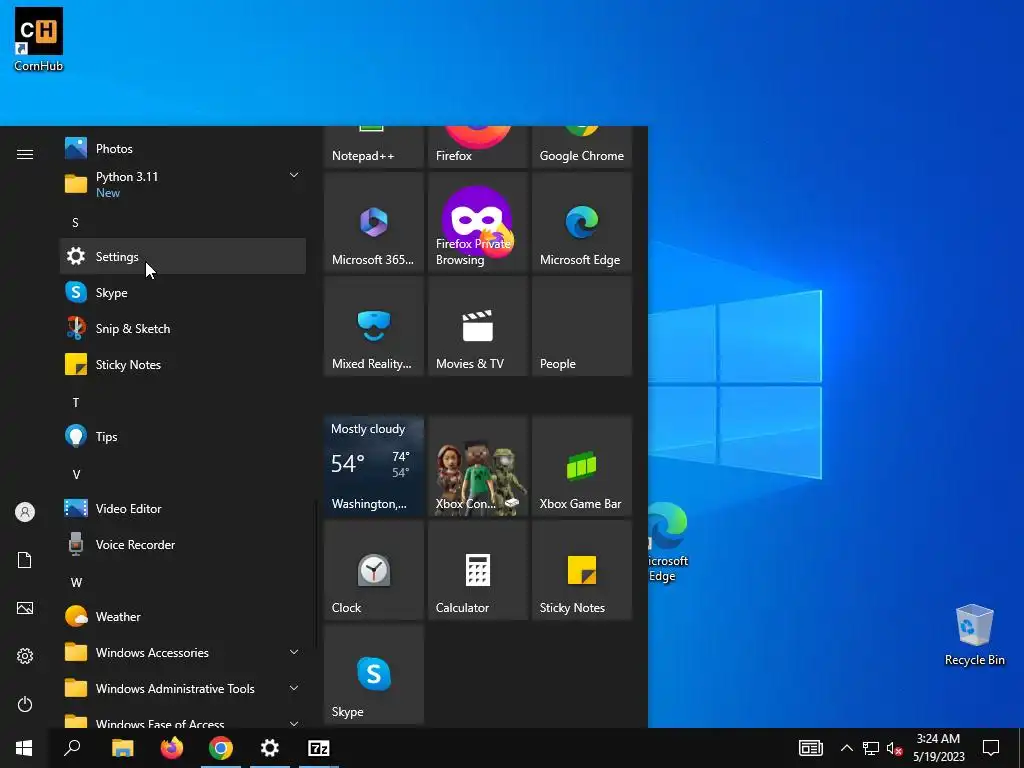The width and height of the screenshot is (1024, 768).
Task: Open the Washington weather live tile
Action: click(x=374, y=466)
